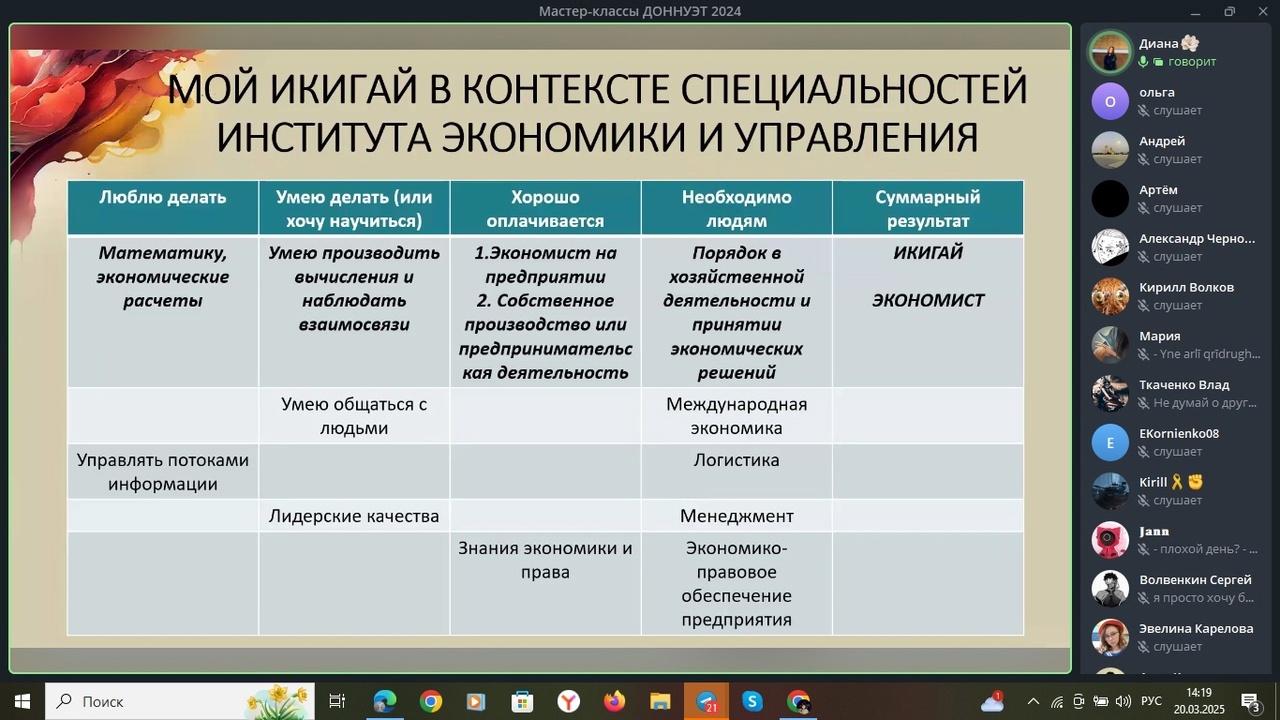Open Task View on taskbar
1280x720 pixels.
tap(337, 701)
